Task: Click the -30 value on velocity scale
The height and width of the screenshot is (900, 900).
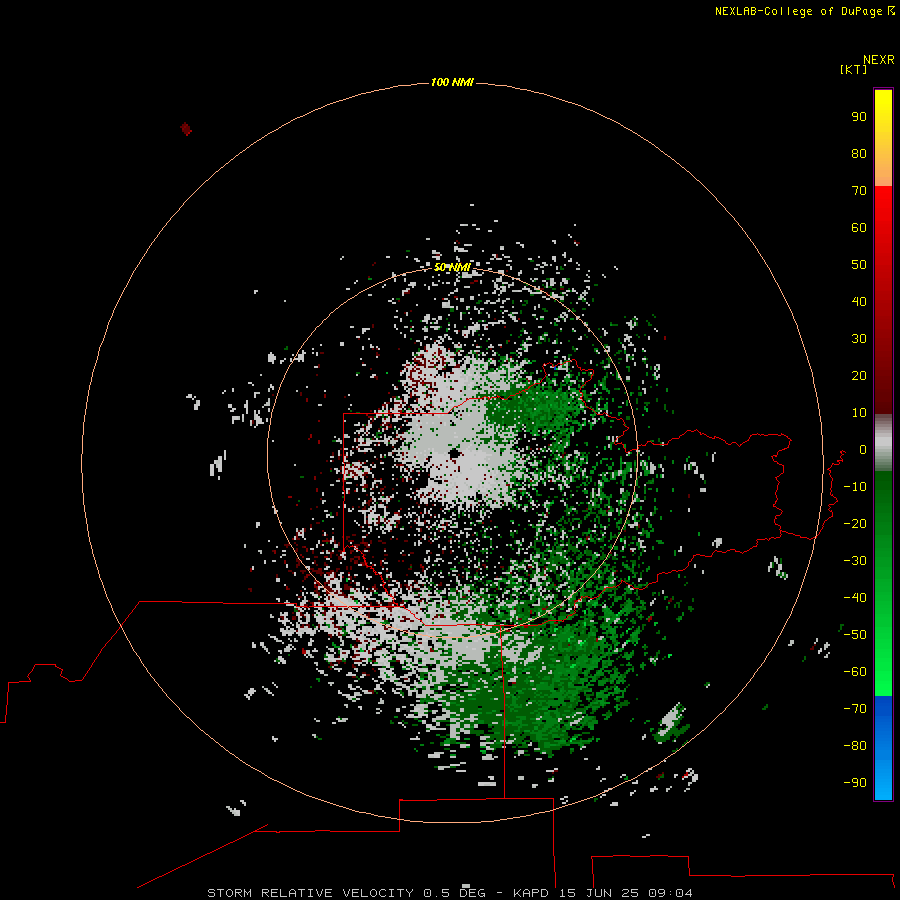Action: click(855, 561)
